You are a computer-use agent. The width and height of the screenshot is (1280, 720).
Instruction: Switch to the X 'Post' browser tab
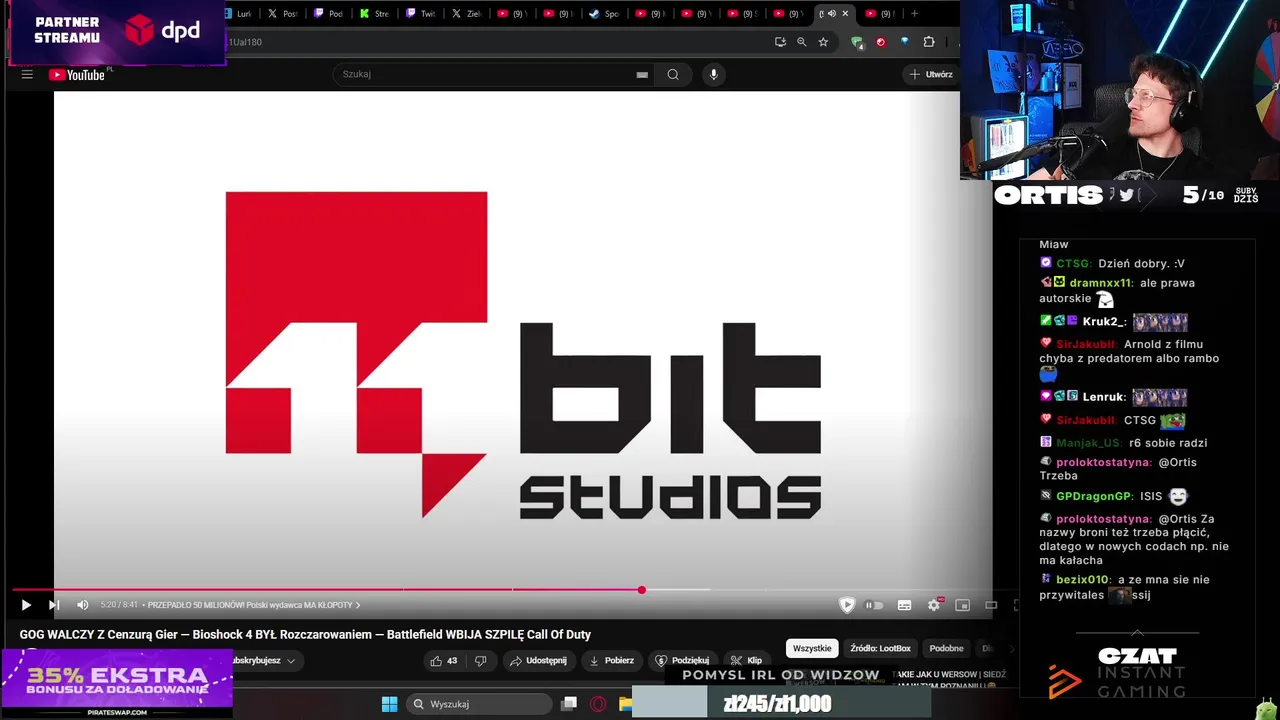[283, 14]
